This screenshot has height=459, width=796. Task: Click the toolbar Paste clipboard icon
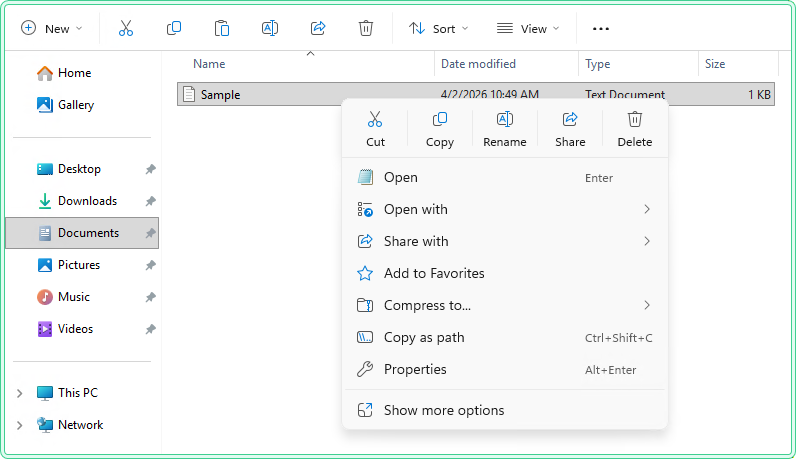222,28
